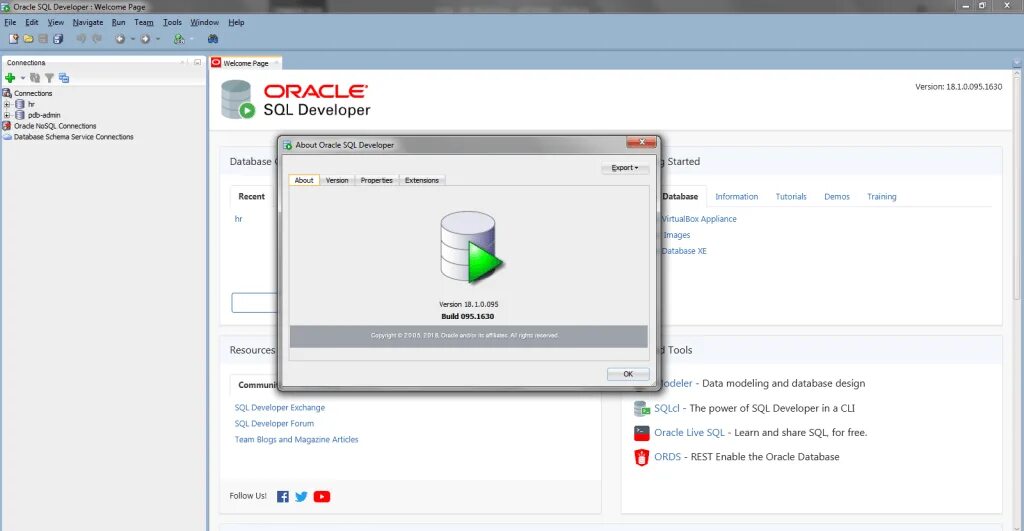Click the ORDS shield icon
The height and width of the screenshot is (531, 1024).
tap(642, 457)
